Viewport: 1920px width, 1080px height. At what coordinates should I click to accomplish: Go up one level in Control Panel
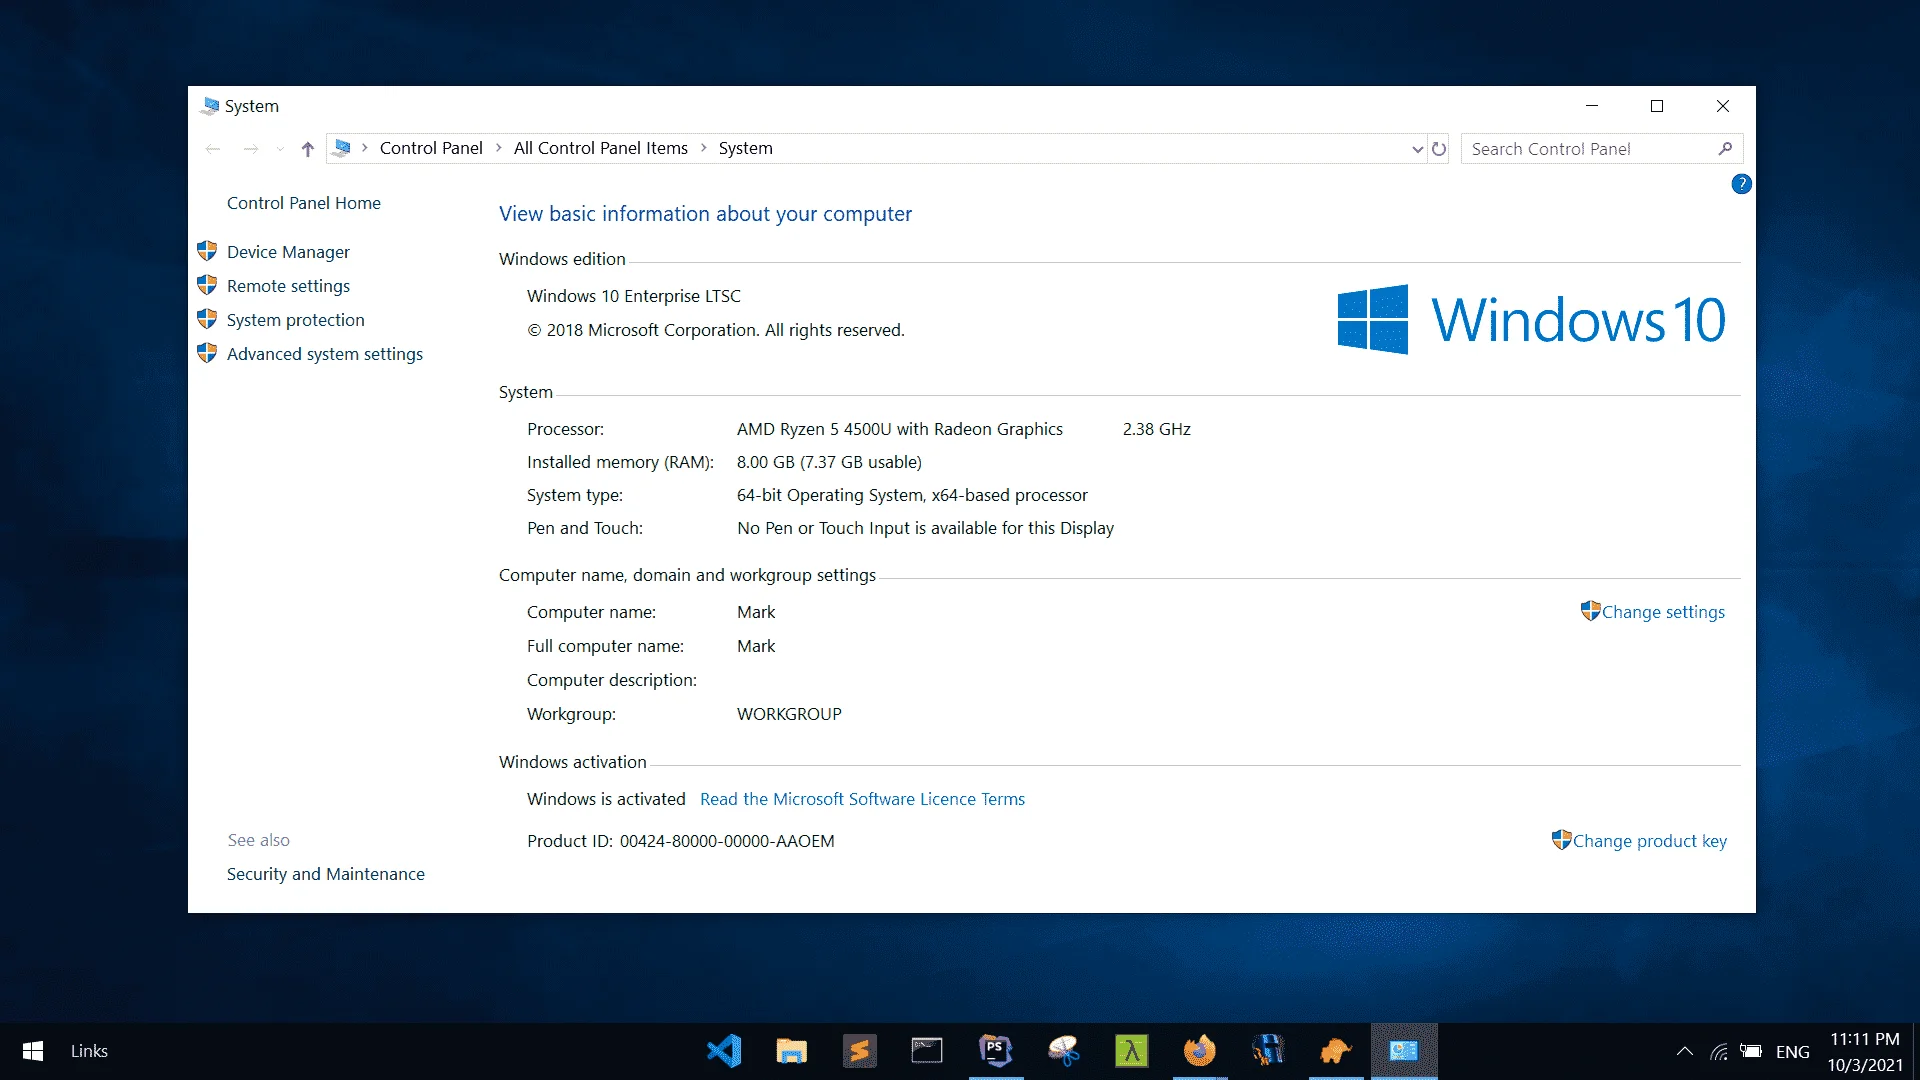coord(308,149)
